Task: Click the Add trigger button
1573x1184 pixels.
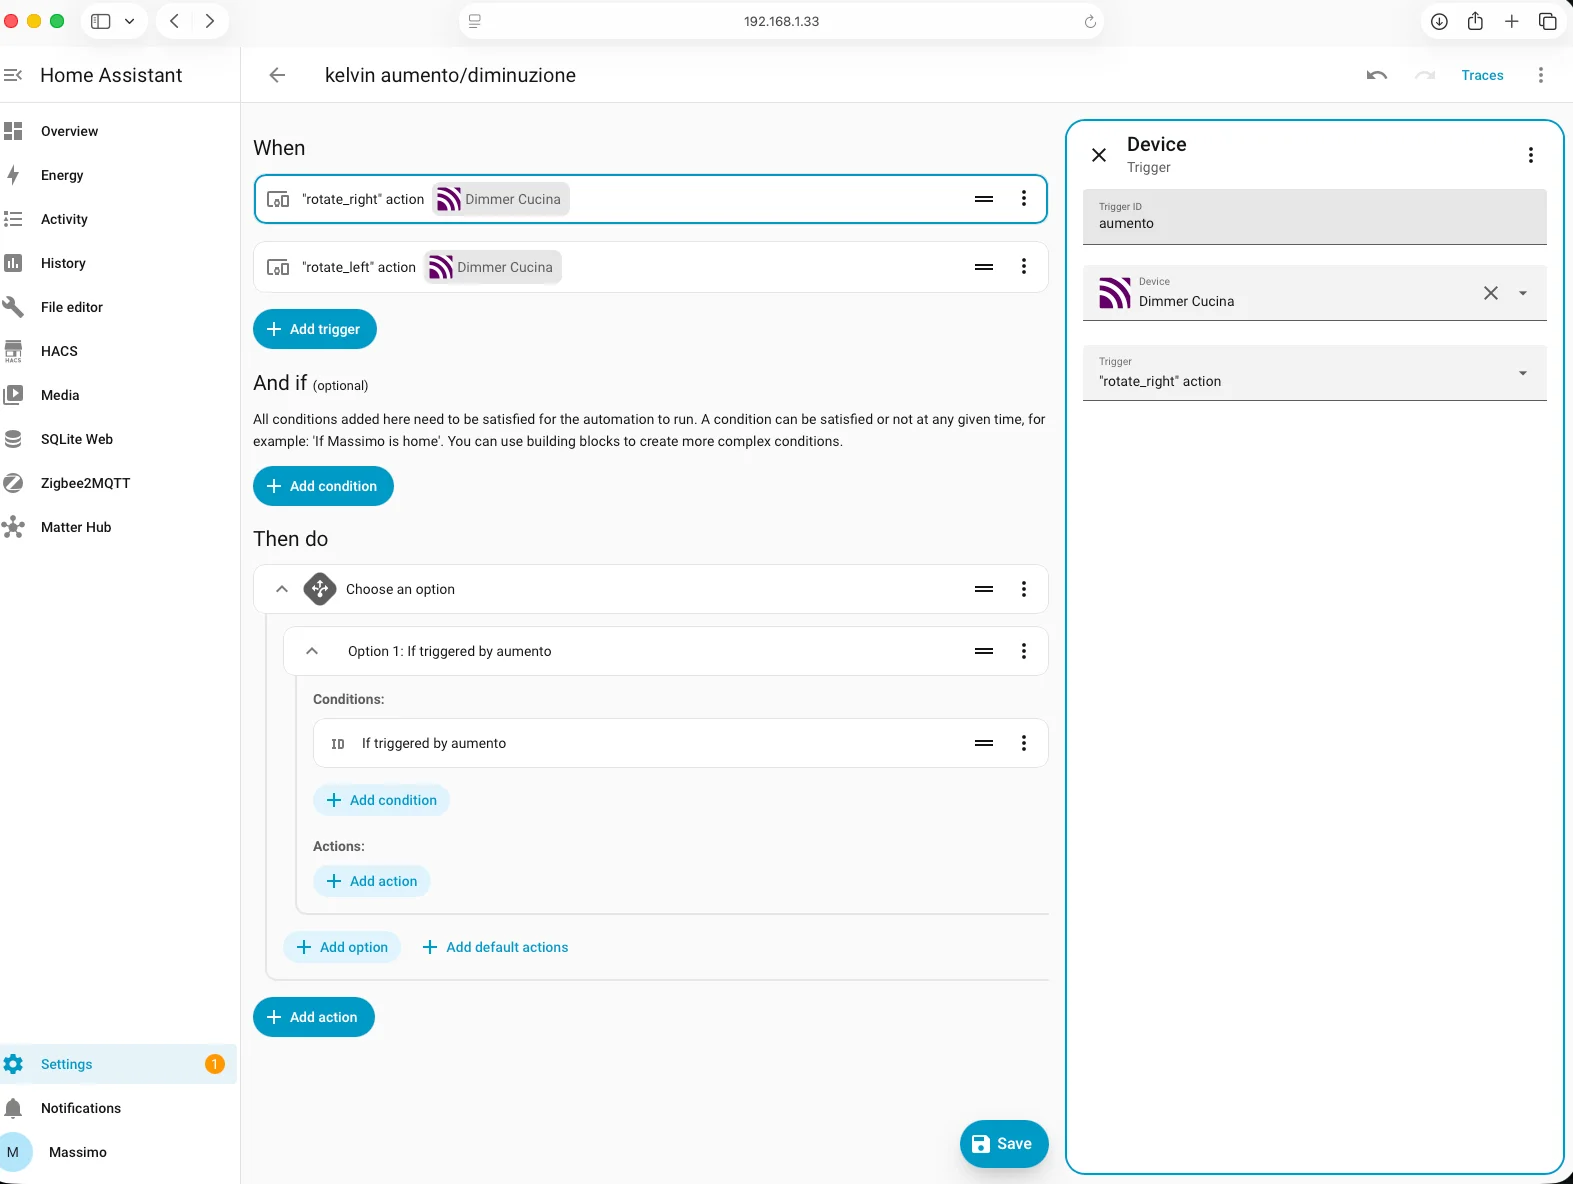Action: [x=315, y=329]
